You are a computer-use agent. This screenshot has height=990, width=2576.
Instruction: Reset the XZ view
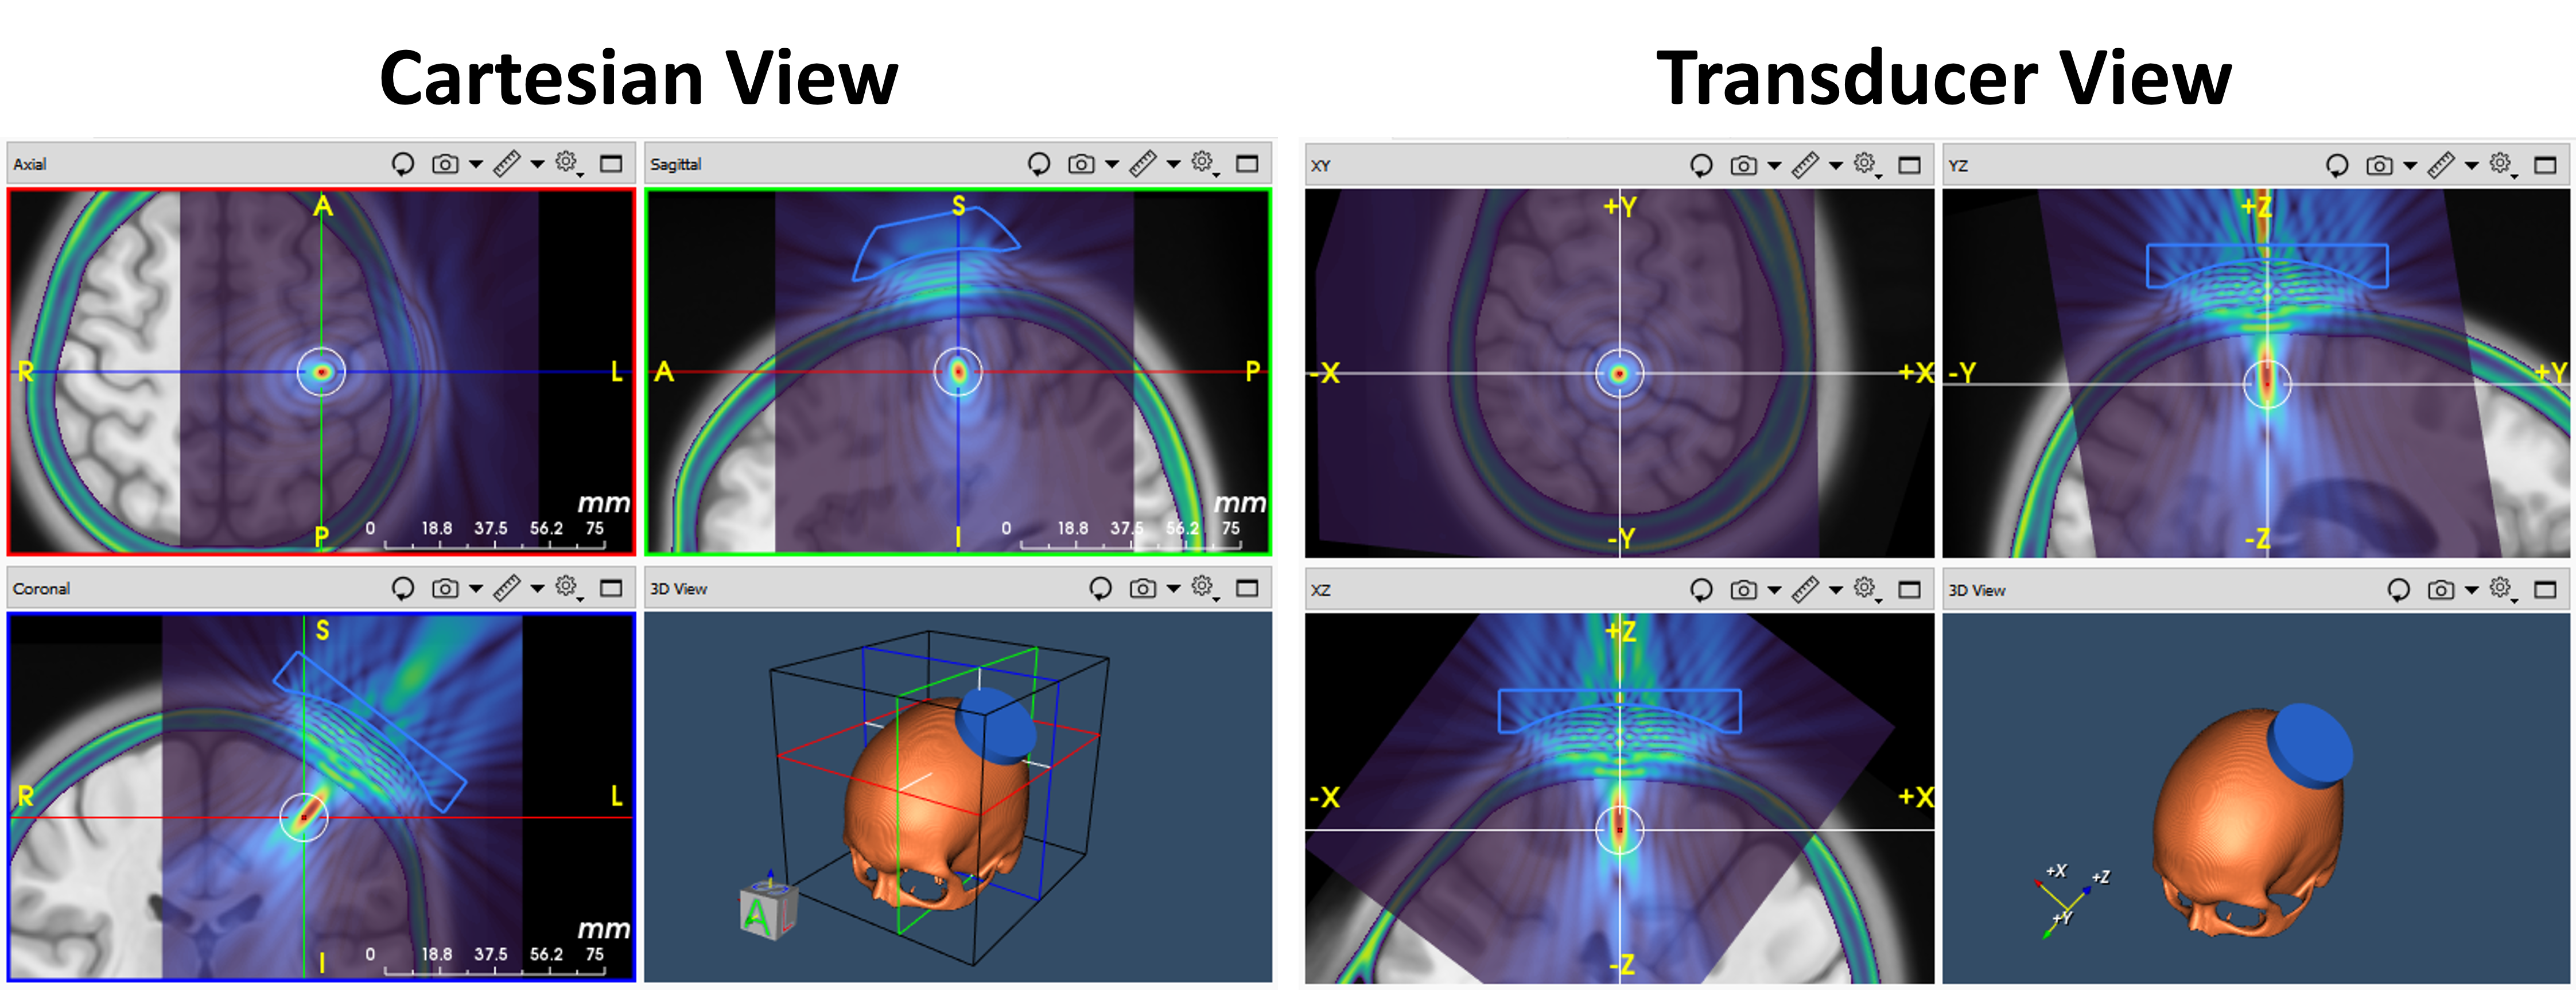[1701, 591]
